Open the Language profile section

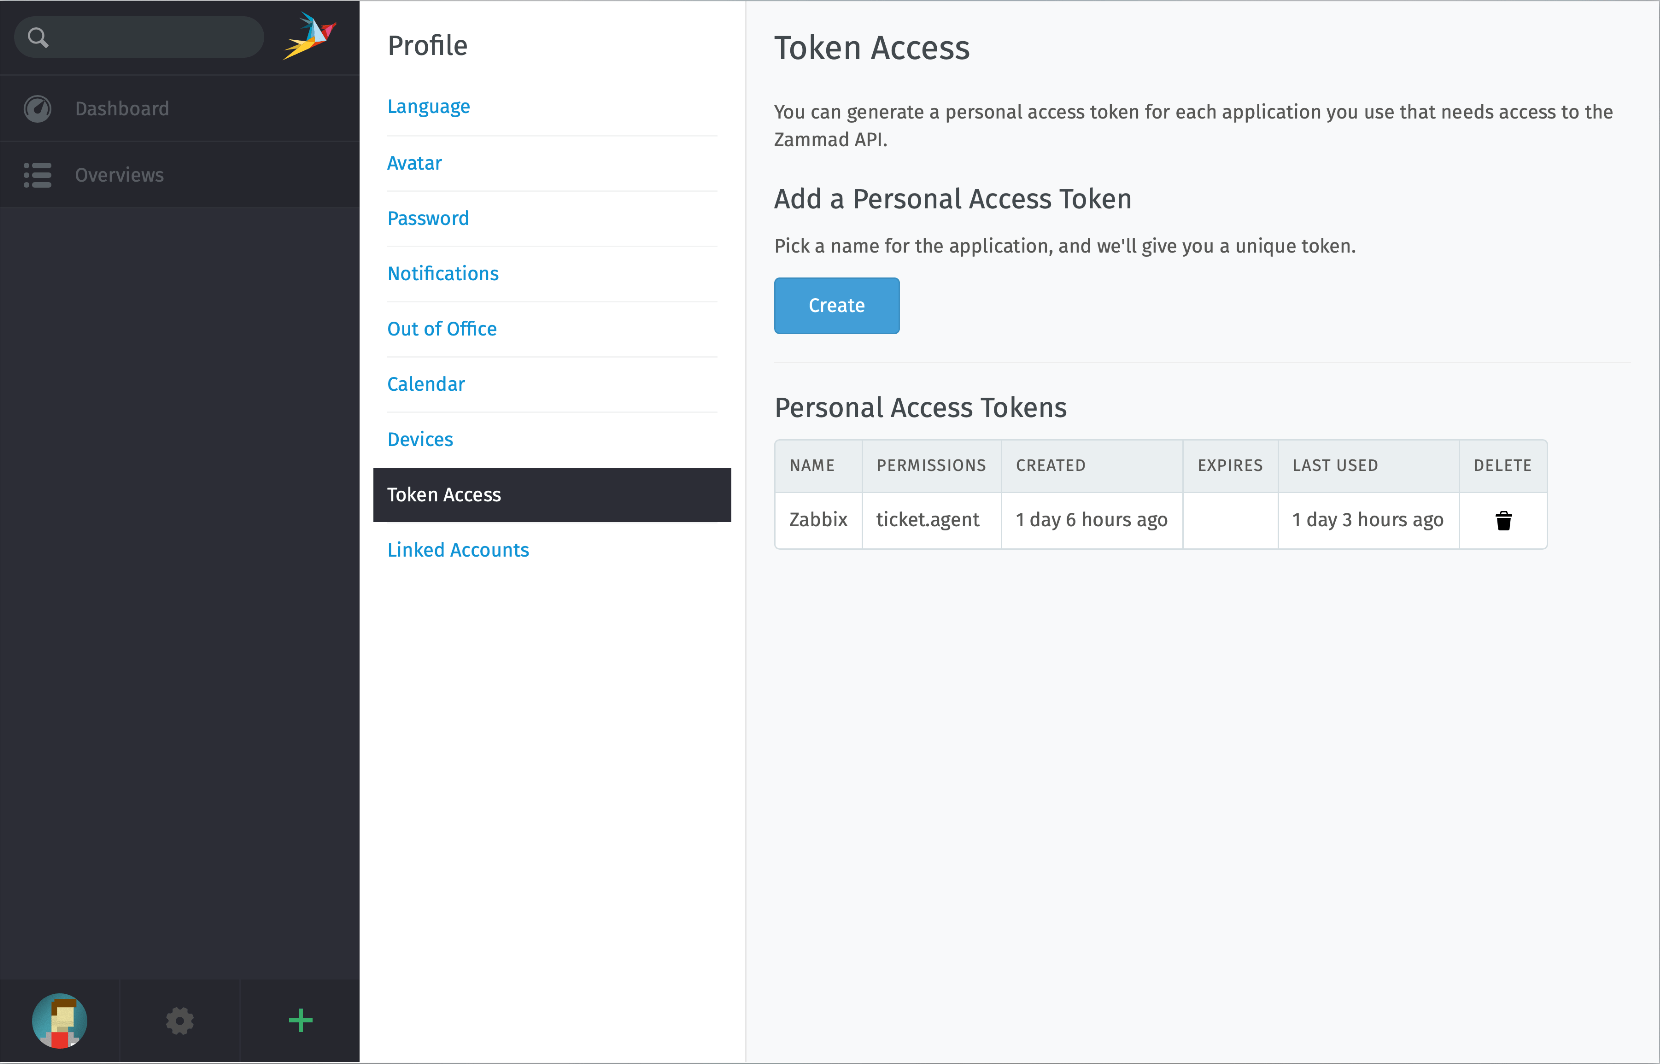[x=429, y=107]
